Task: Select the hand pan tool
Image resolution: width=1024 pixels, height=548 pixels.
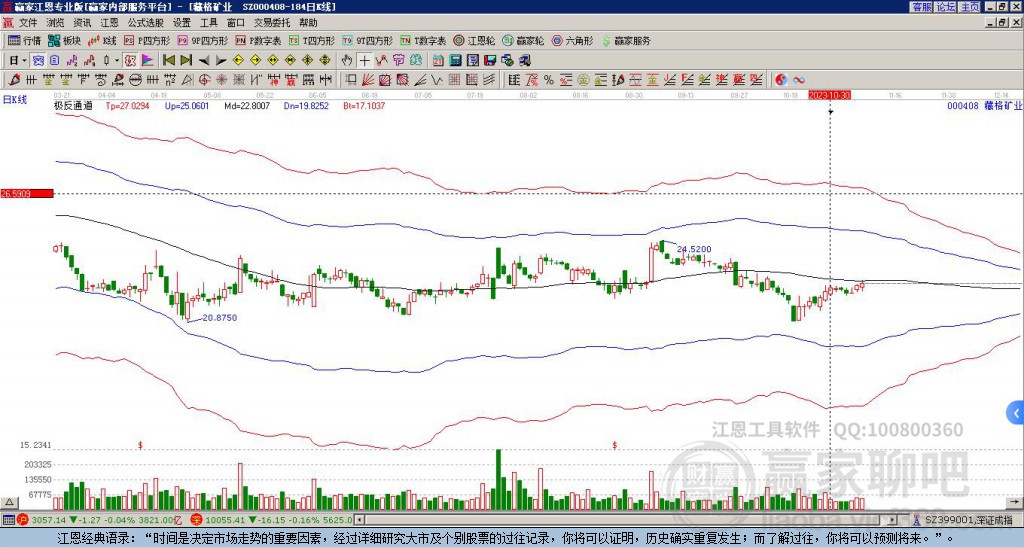Action: [x=347, y=60]
